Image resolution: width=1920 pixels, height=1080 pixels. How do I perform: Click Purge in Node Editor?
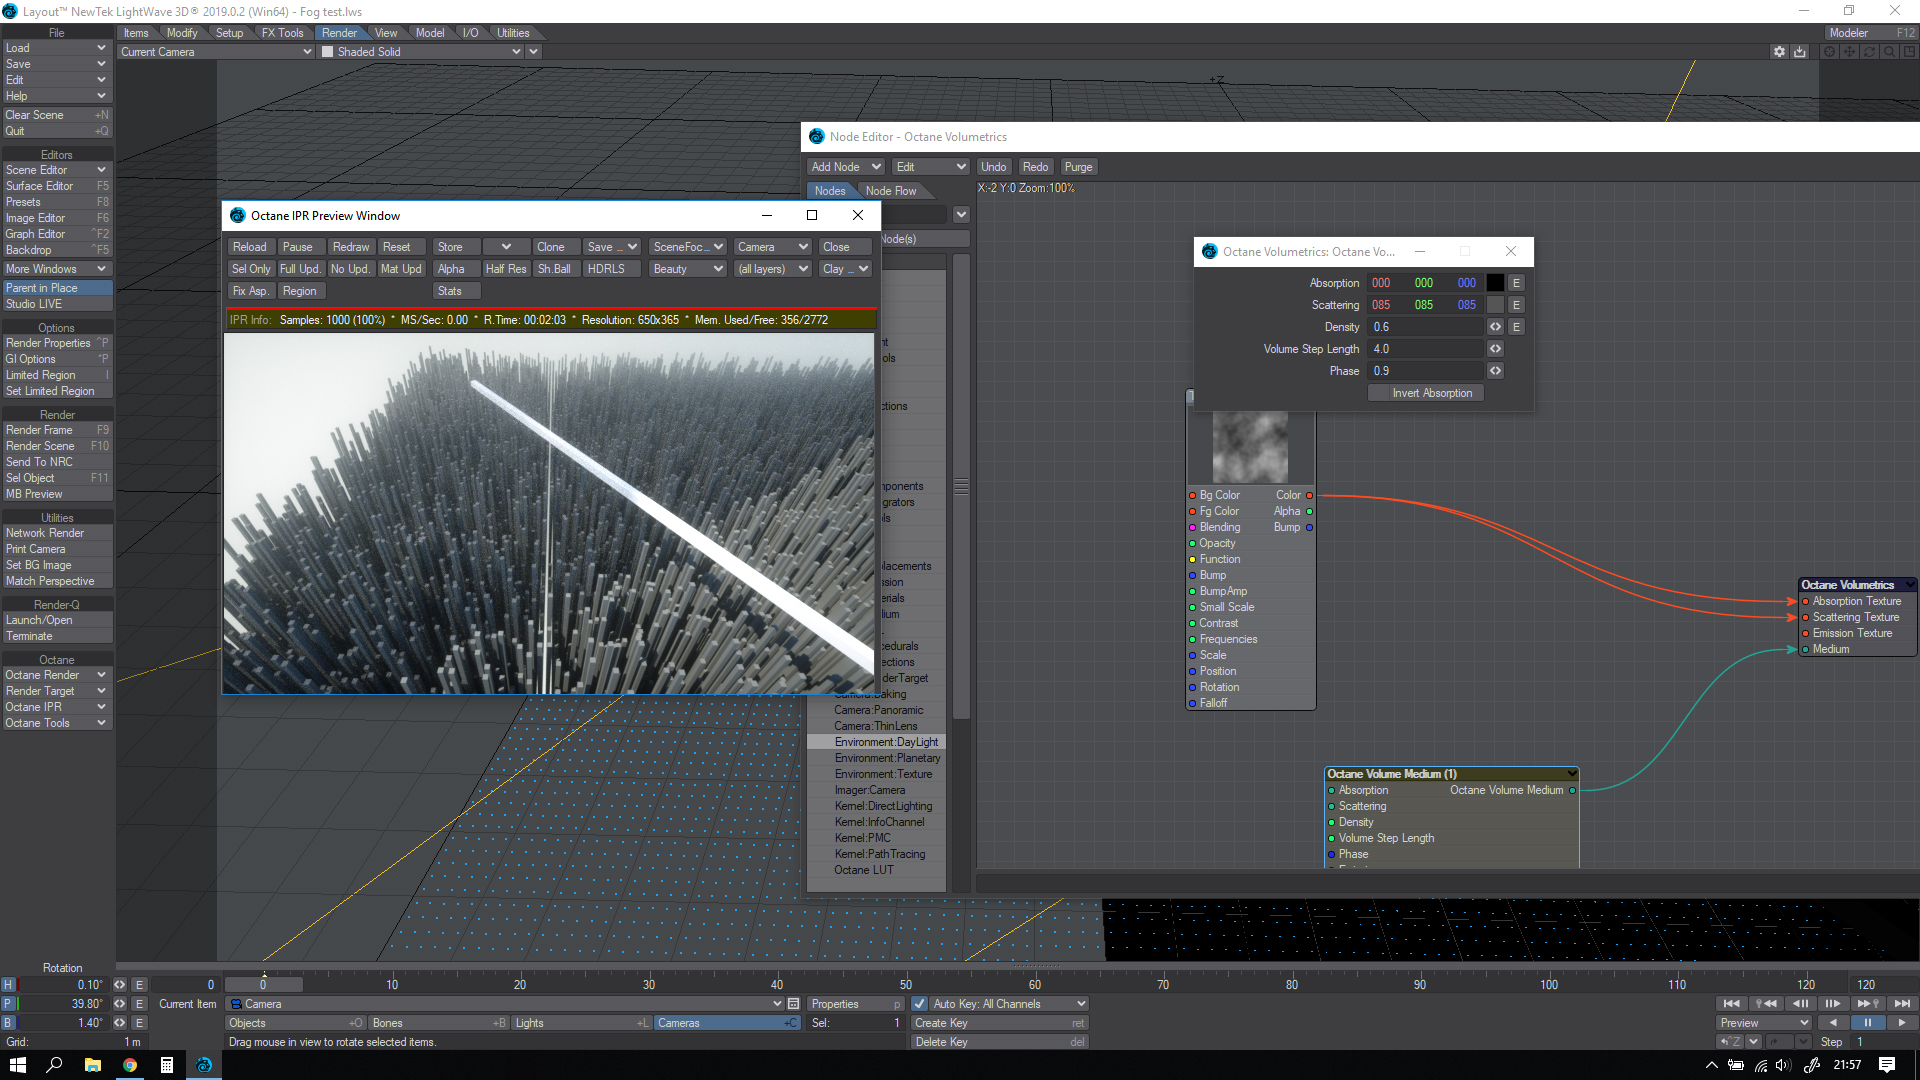pos(1078,167)
